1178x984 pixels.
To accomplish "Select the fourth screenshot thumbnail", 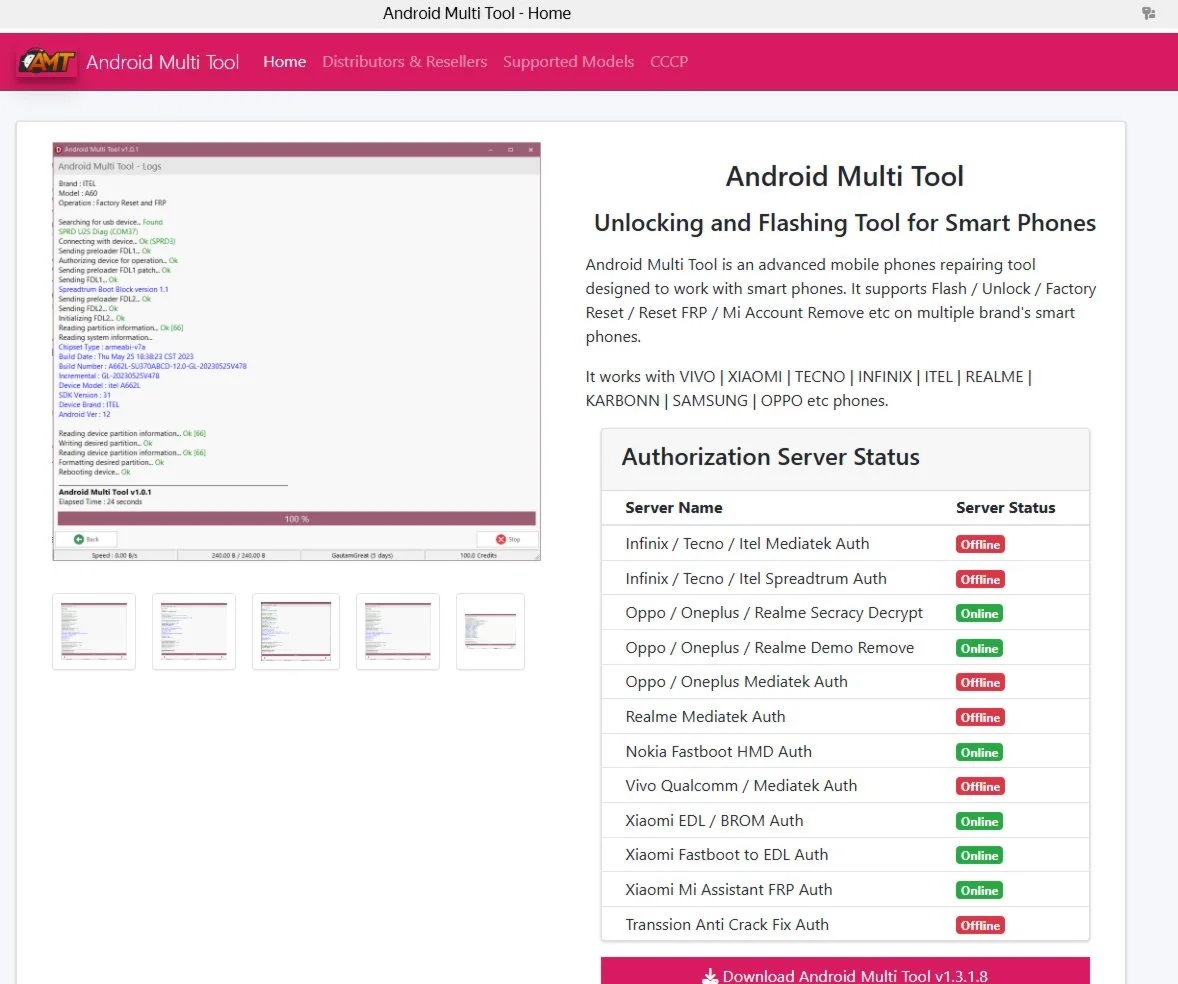I will pos(398,631).
